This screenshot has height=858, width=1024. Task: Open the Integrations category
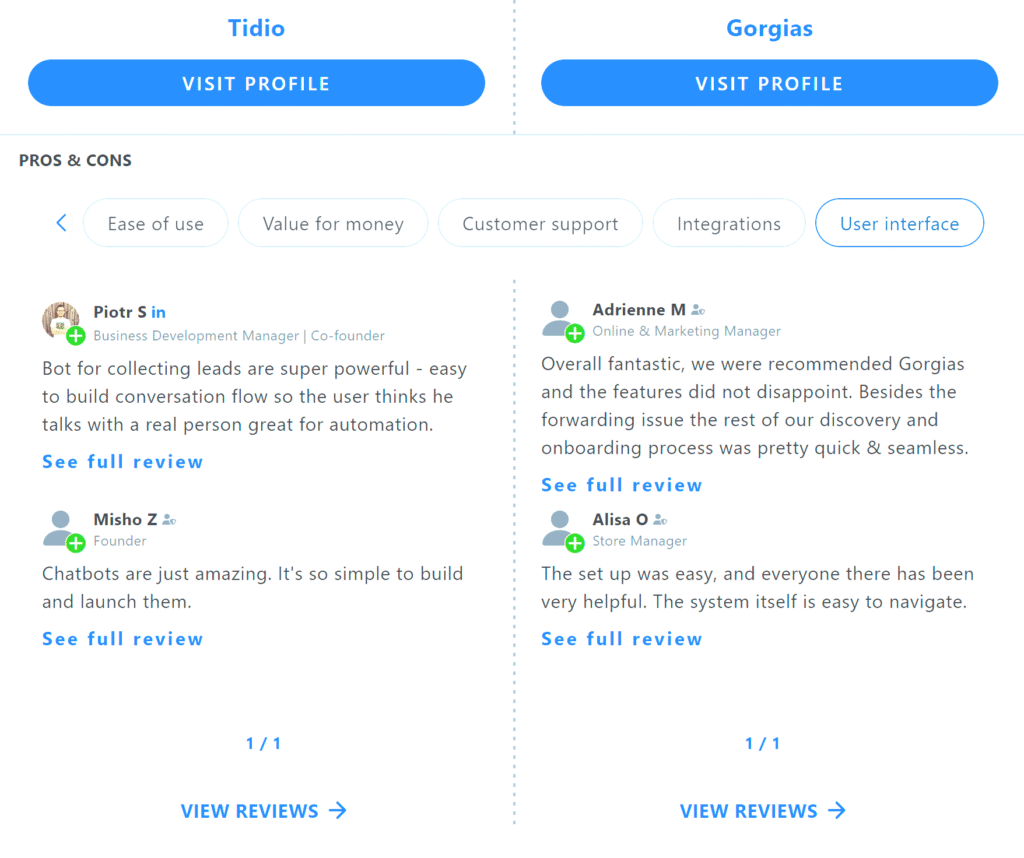click(x=729, y=223)
